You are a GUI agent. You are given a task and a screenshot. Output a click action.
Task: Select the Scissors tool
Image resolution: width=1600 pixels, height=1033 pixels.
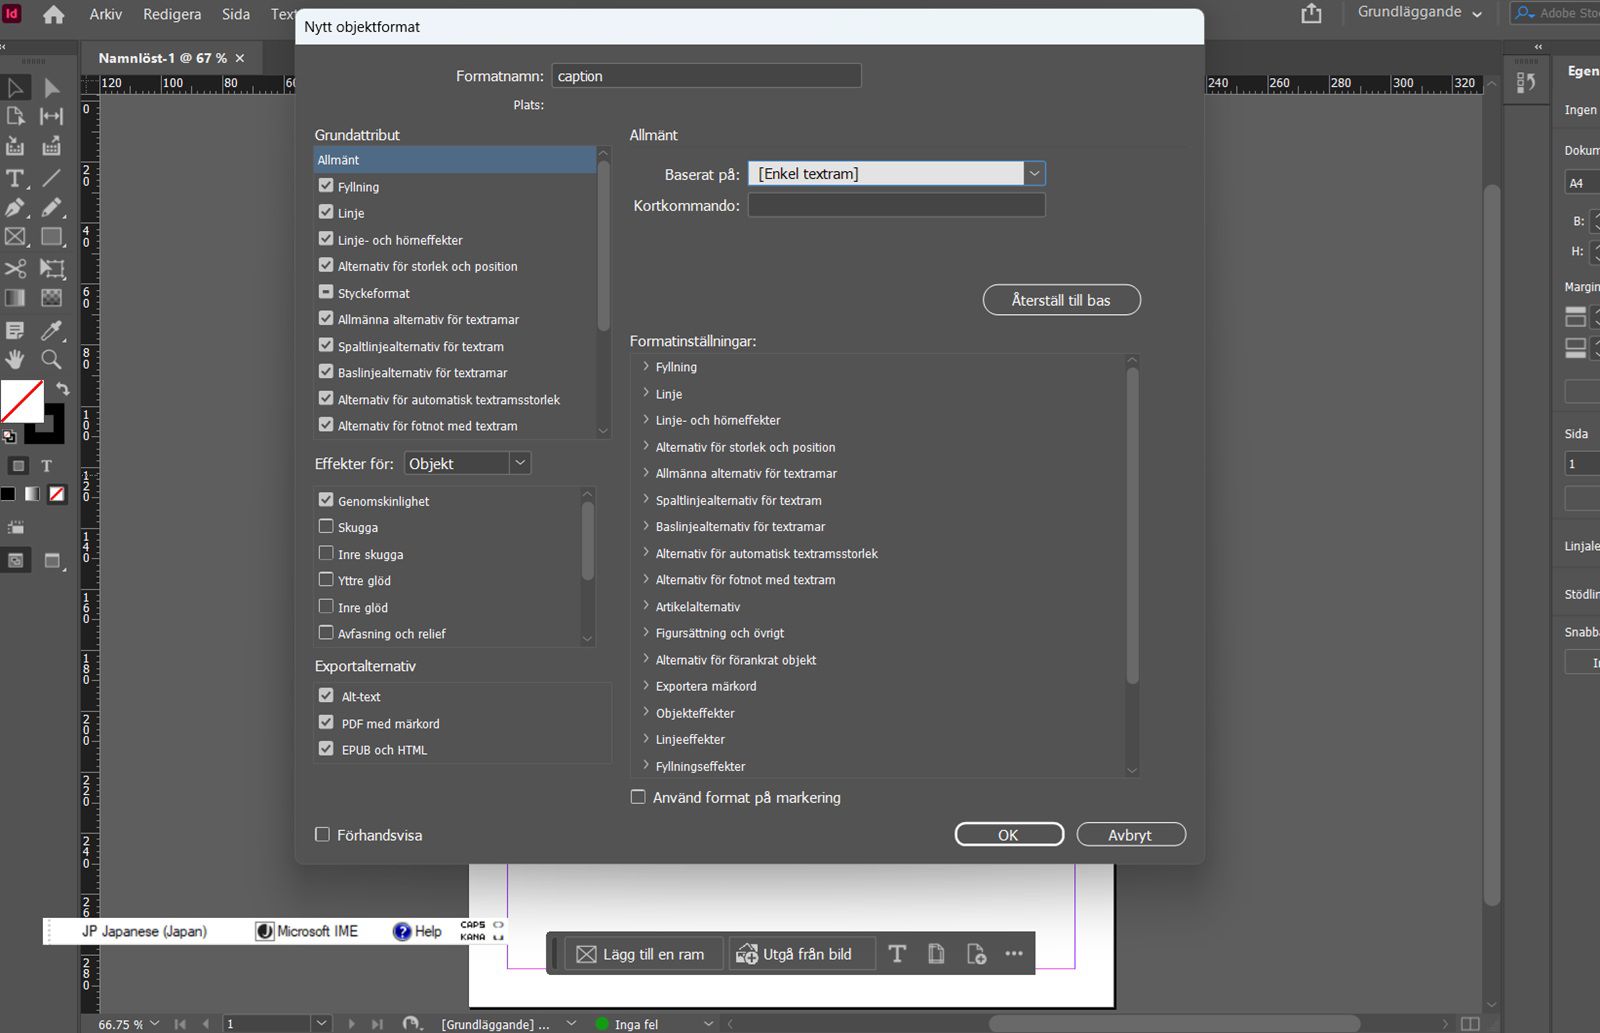point(16,268)
